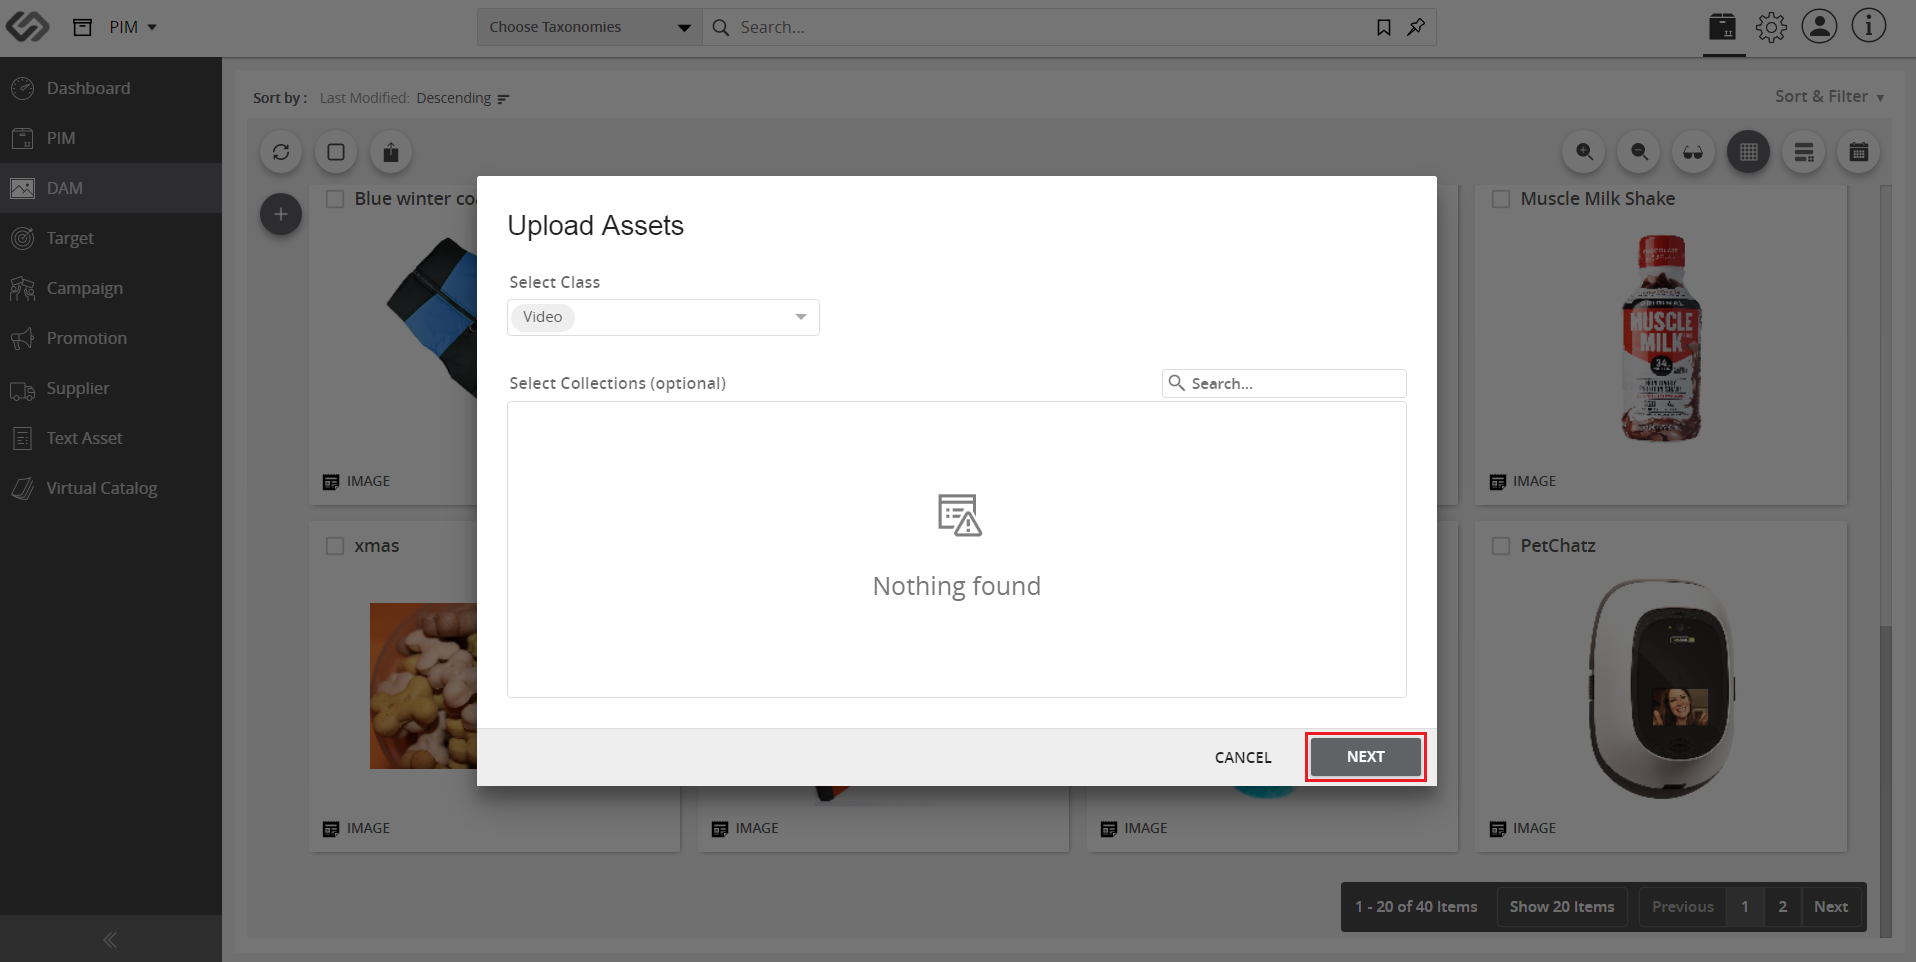Click IMAGE type icon under PetChatz
This screenshot has height=962, width=1916.
pos(1498,829)
